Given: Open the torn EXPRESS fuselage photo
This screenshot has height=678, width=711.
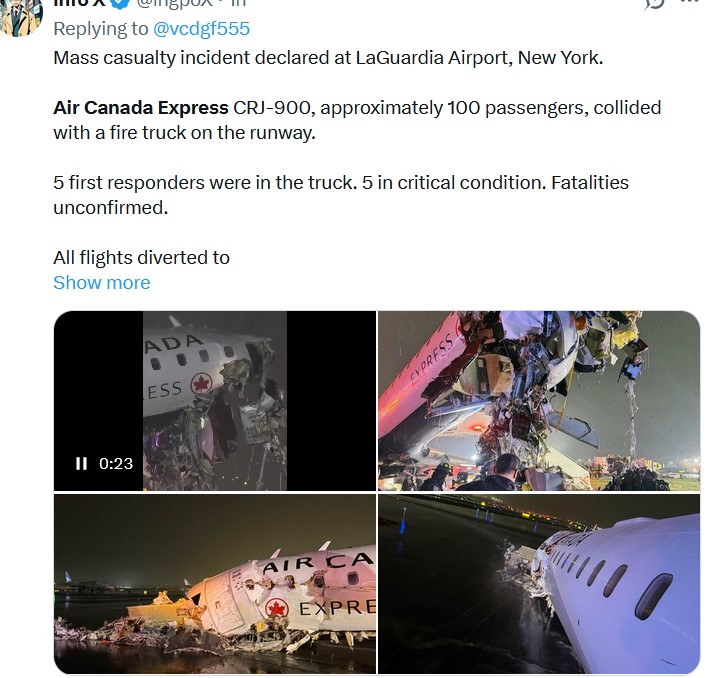Looking at the screenshot, I should [538, 400].
